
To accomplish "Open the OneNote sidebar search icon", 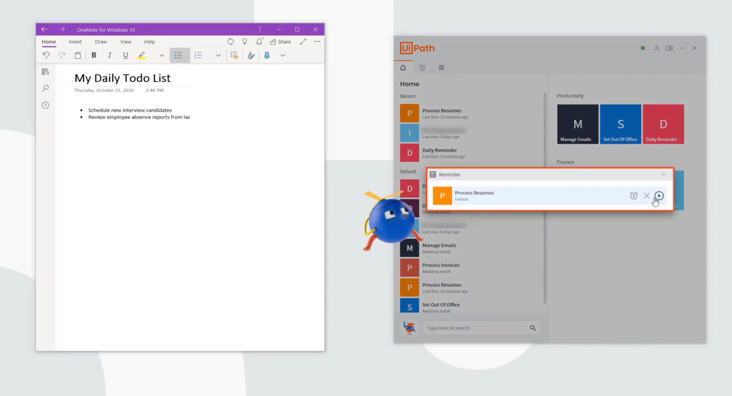I will pyautogui.click(x=45, y=88).
